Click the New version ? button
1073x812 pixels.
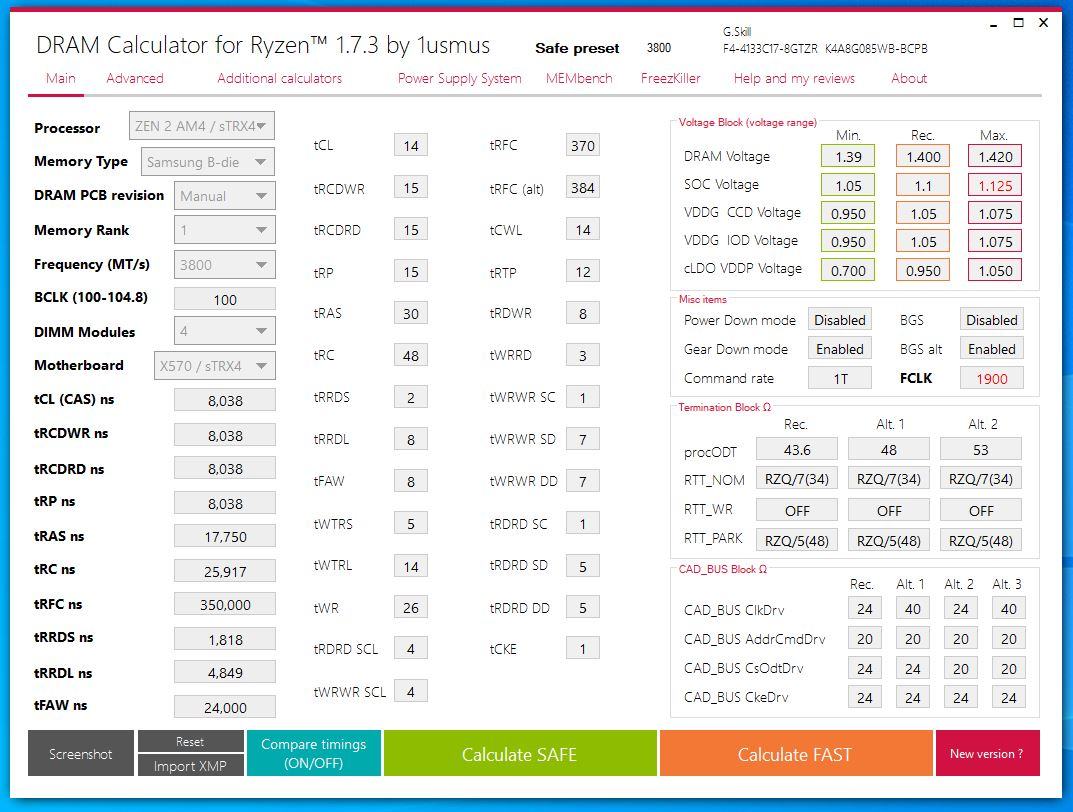point(987,753)
